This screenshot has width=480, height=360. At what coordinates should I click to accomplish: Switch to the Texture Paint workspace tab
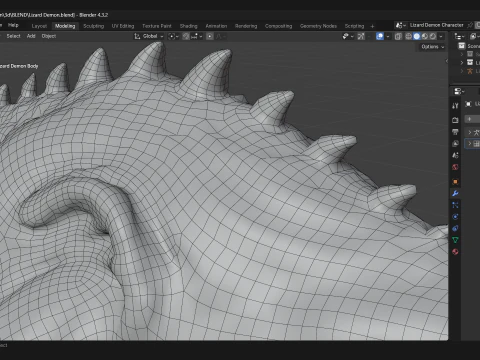(x=157, y=26)
